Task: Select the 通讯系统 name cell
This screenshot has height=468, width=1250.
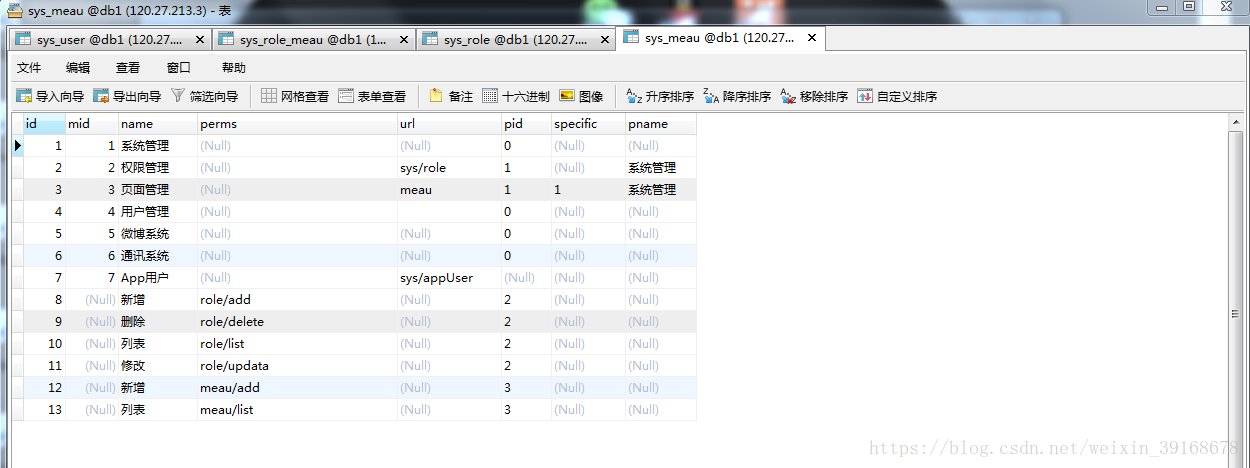Action: (x=158, y=256)
